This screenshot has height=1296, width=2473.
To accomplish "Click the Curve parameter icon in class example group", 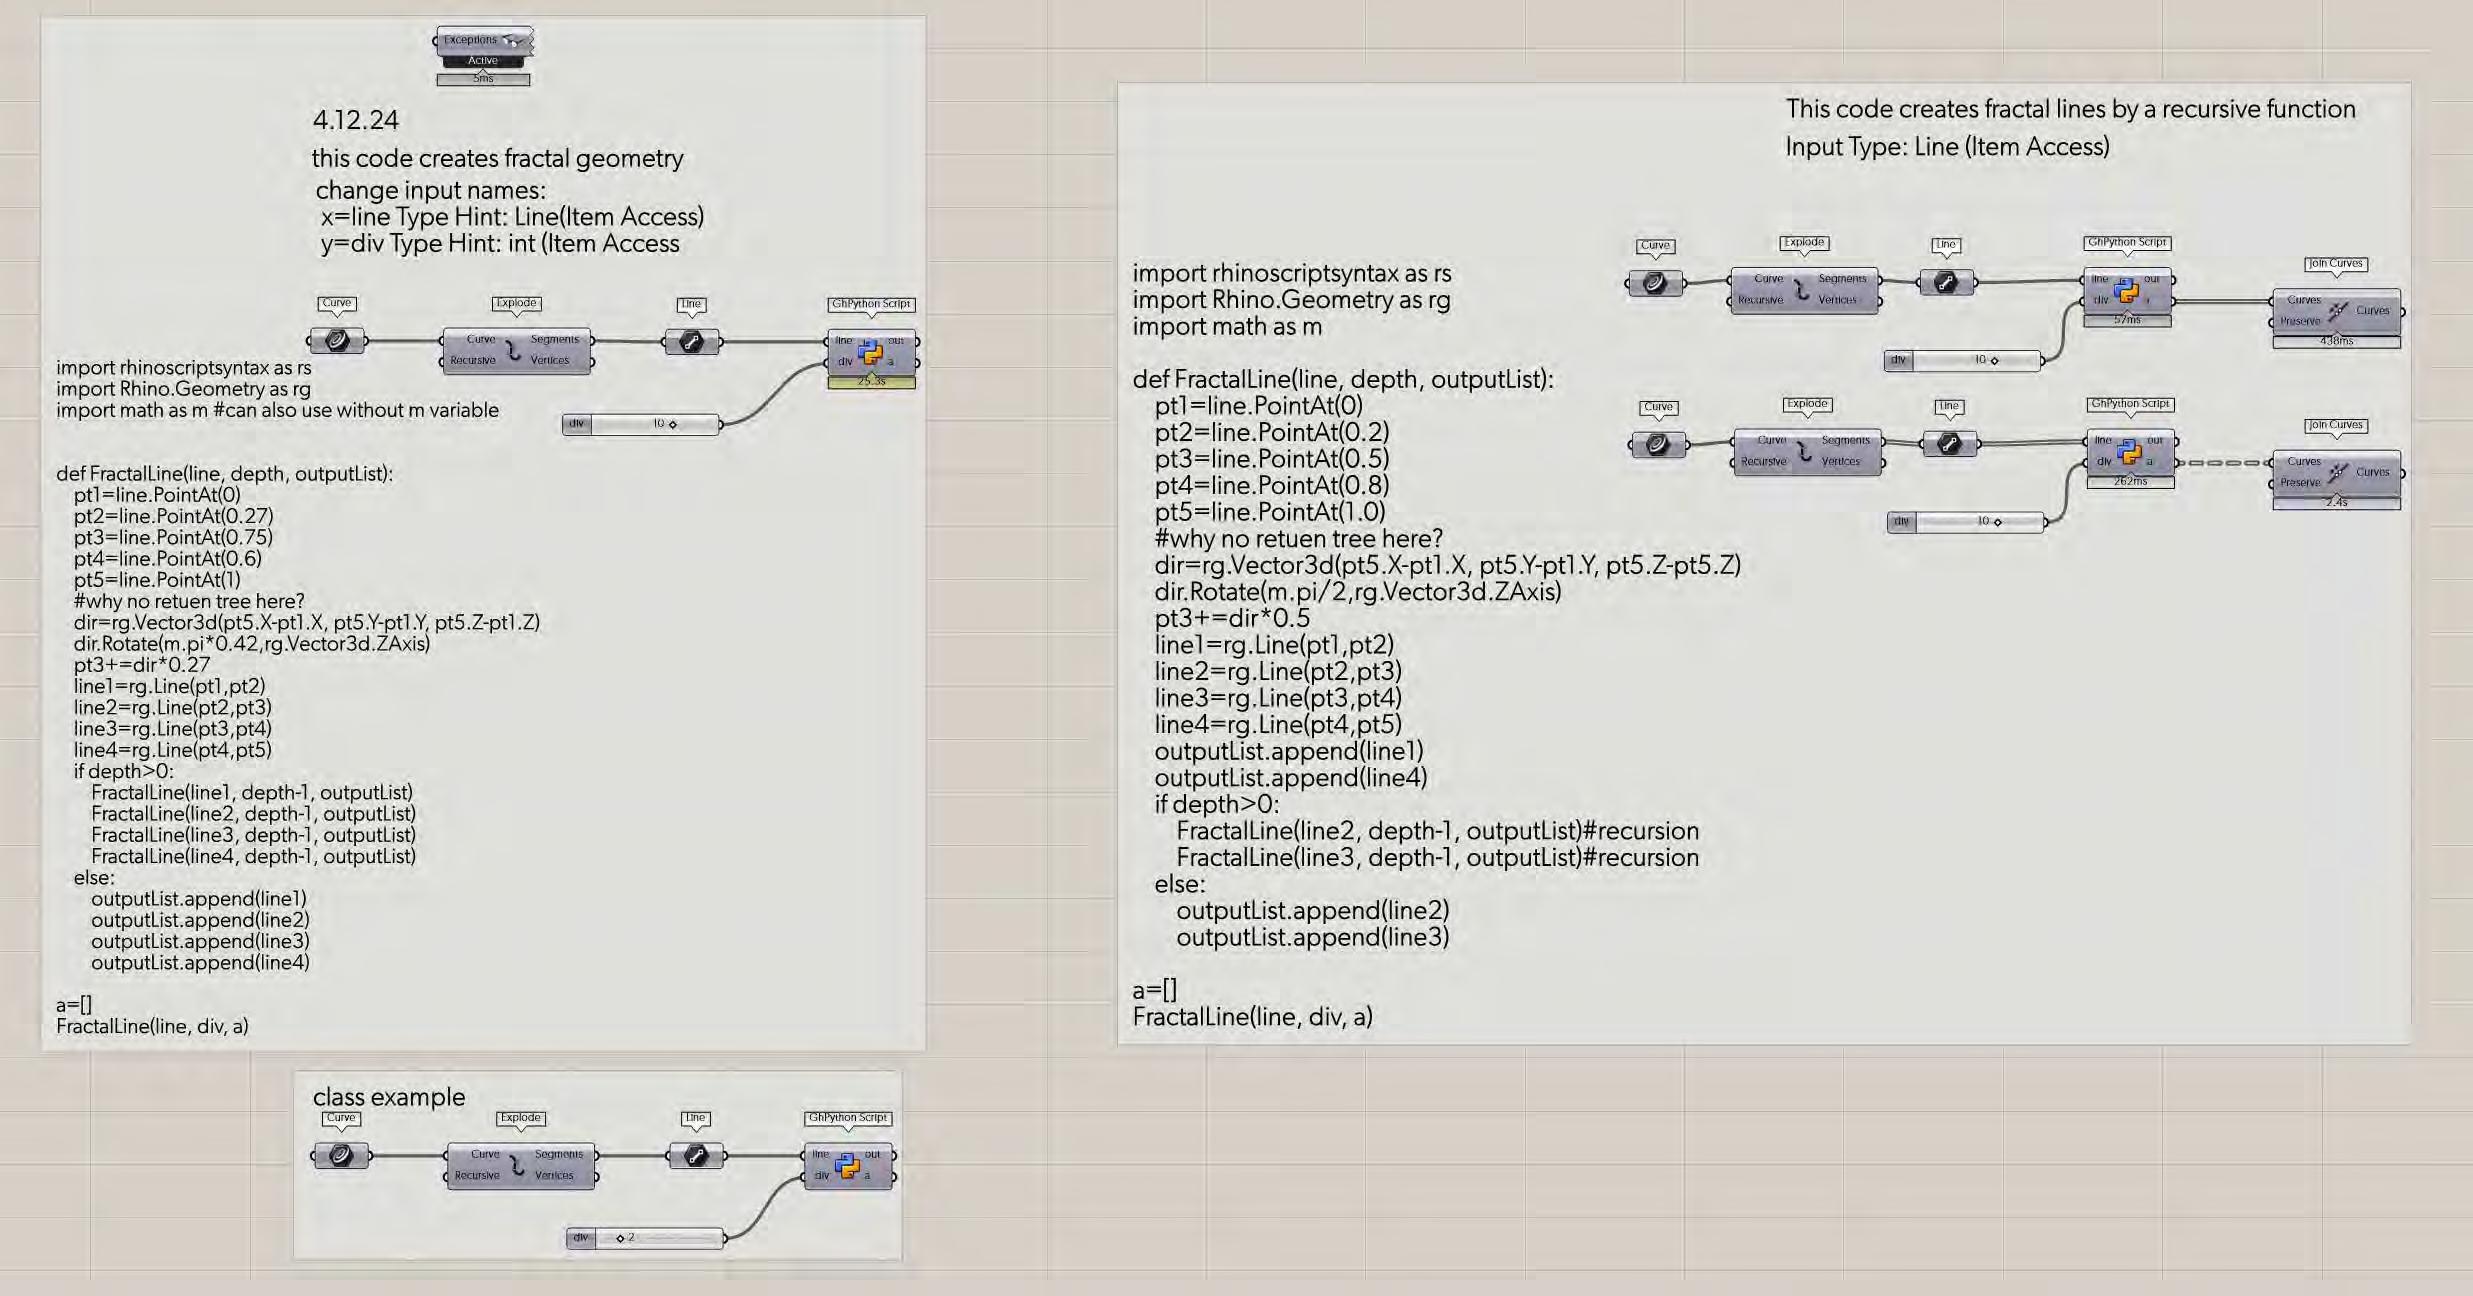I will (341, 1156).
